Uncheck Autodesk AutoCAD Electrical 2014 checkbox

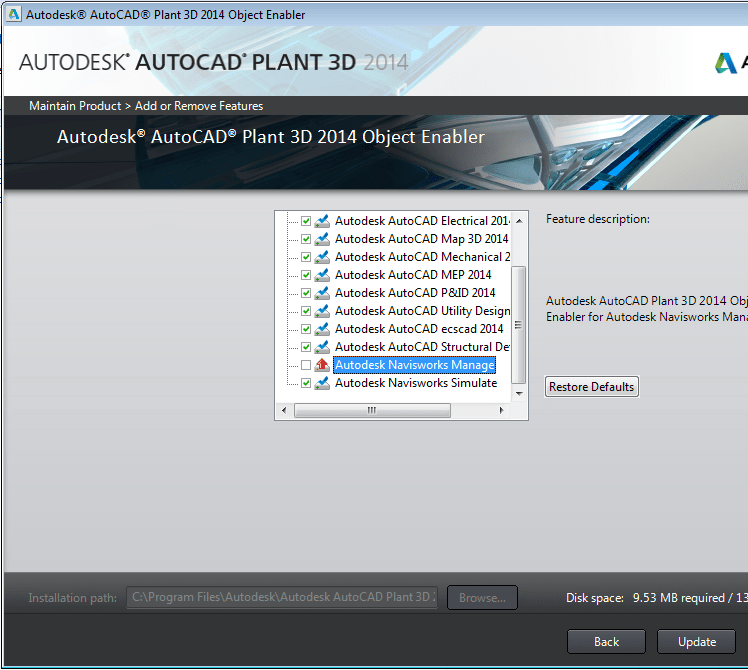pos(306,221)
